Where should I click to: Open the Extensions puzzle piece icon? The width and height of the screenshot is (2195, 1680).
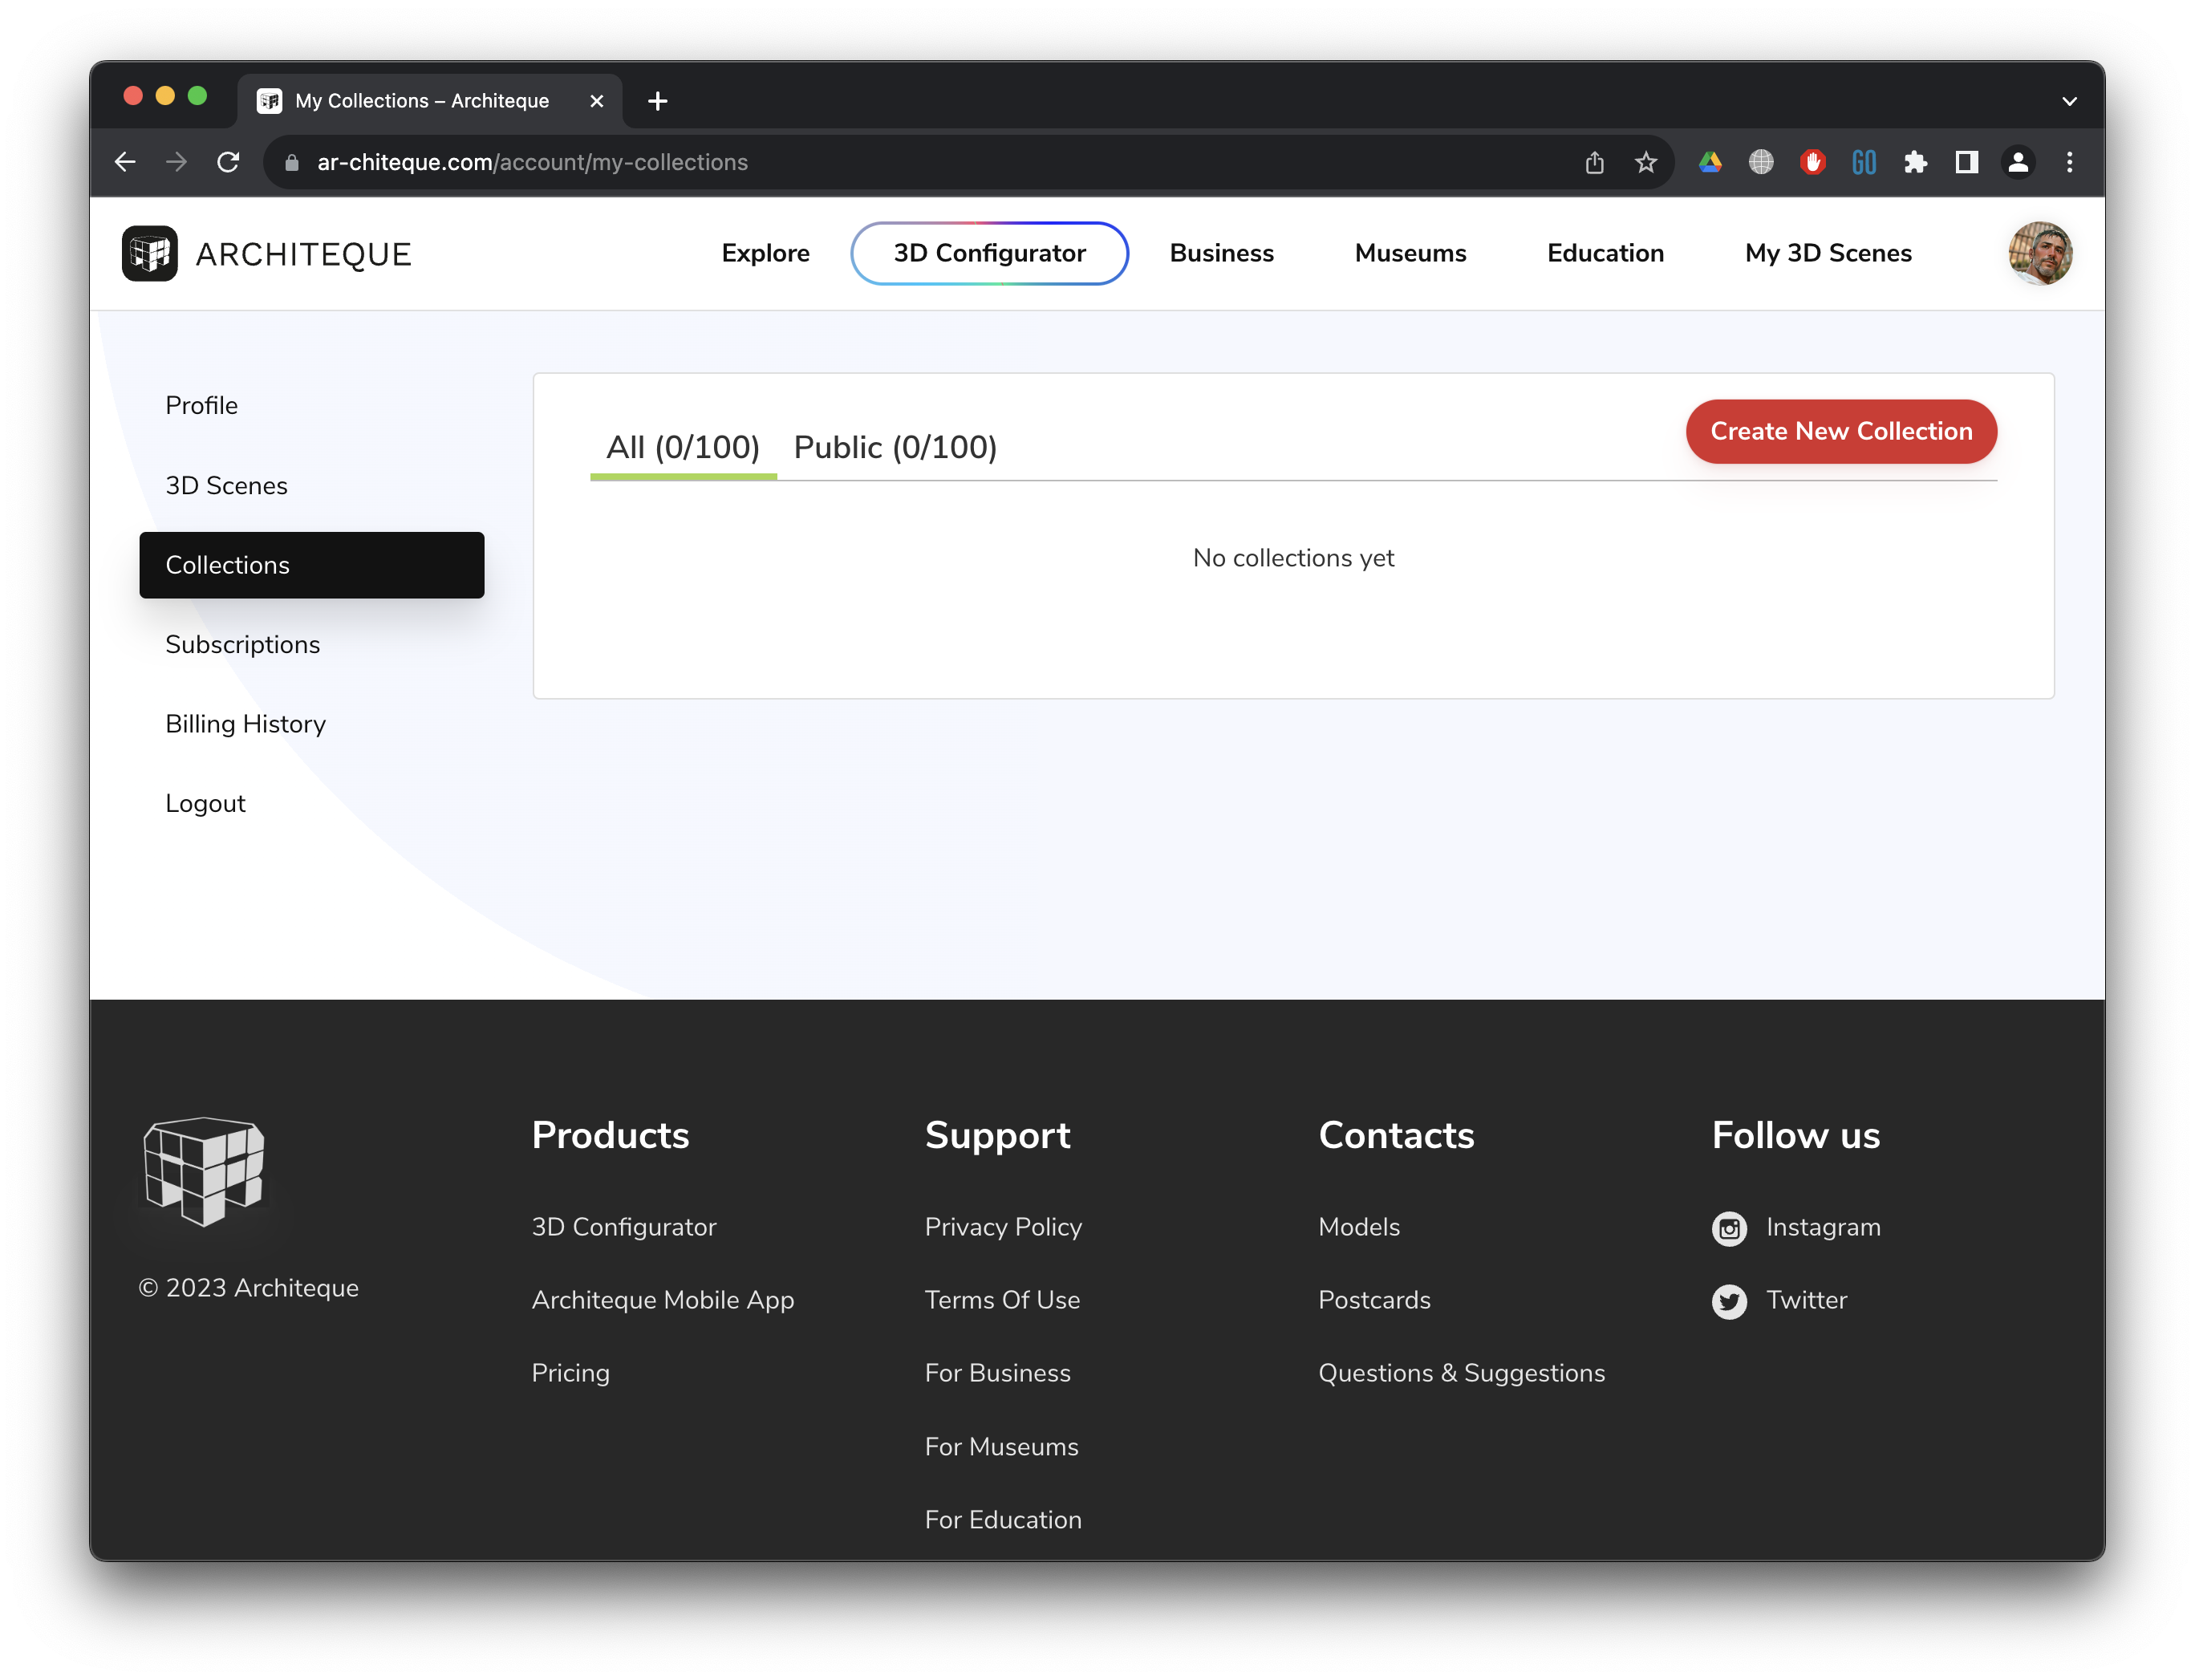(x=1915, y=162)
